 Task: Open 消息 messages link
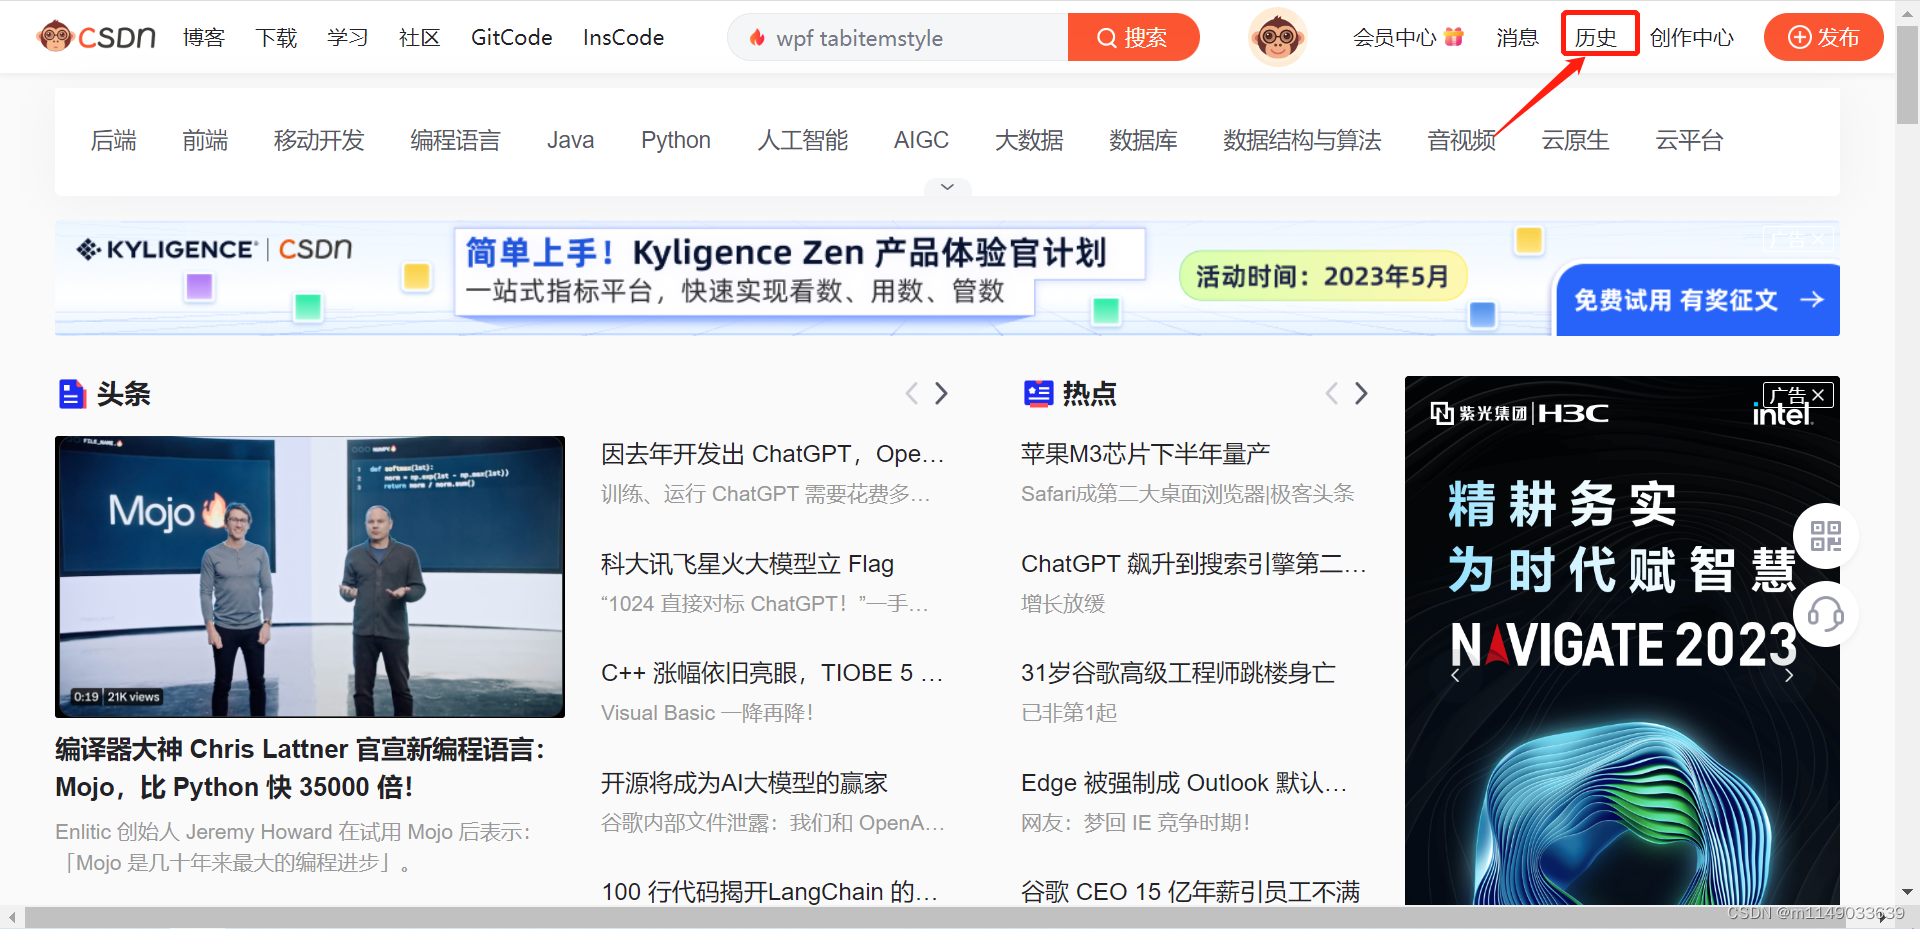click(1517, 37)
